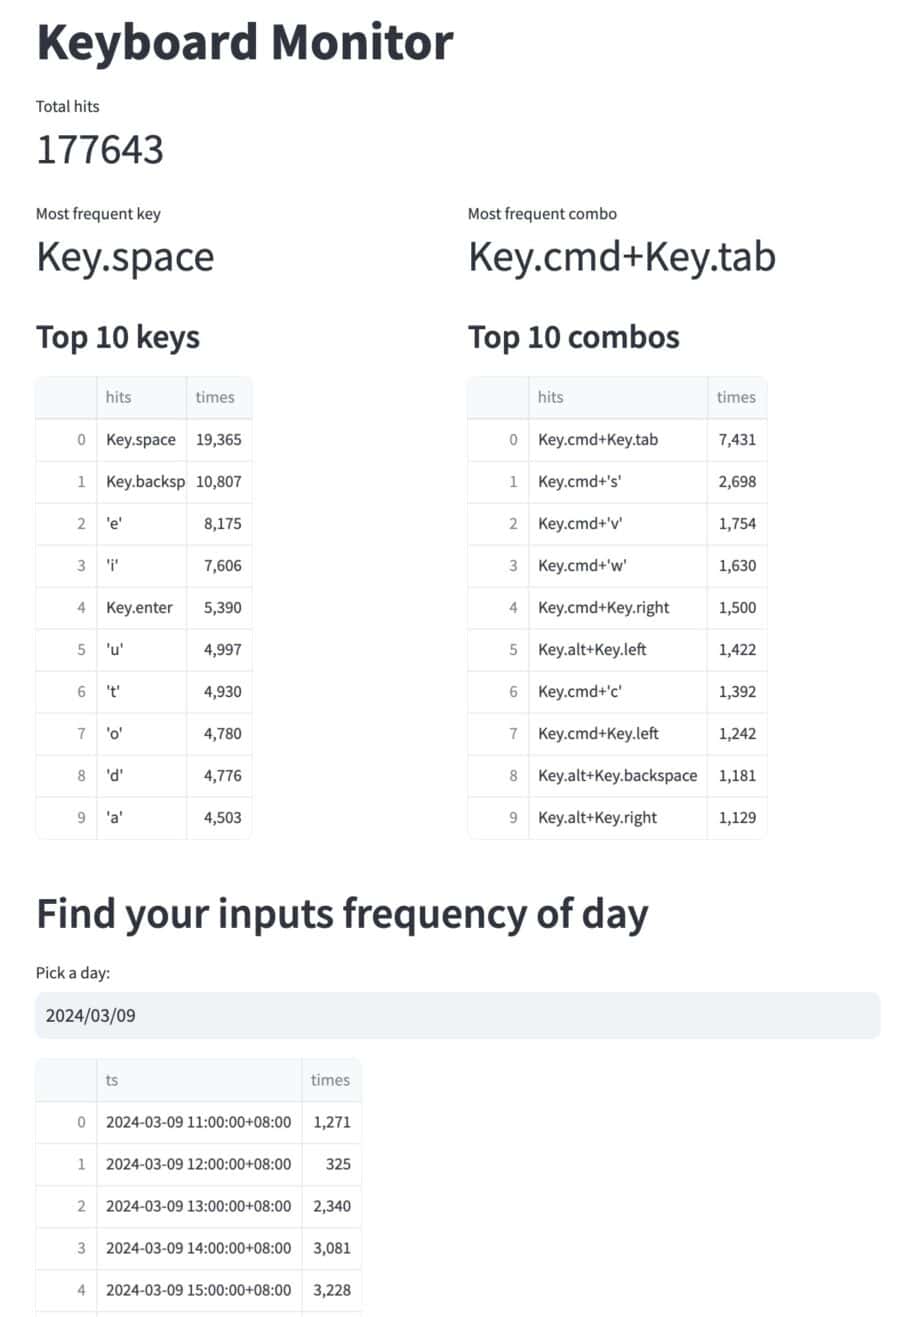Select the Key.cmd+Key.tab combo row

595,439
